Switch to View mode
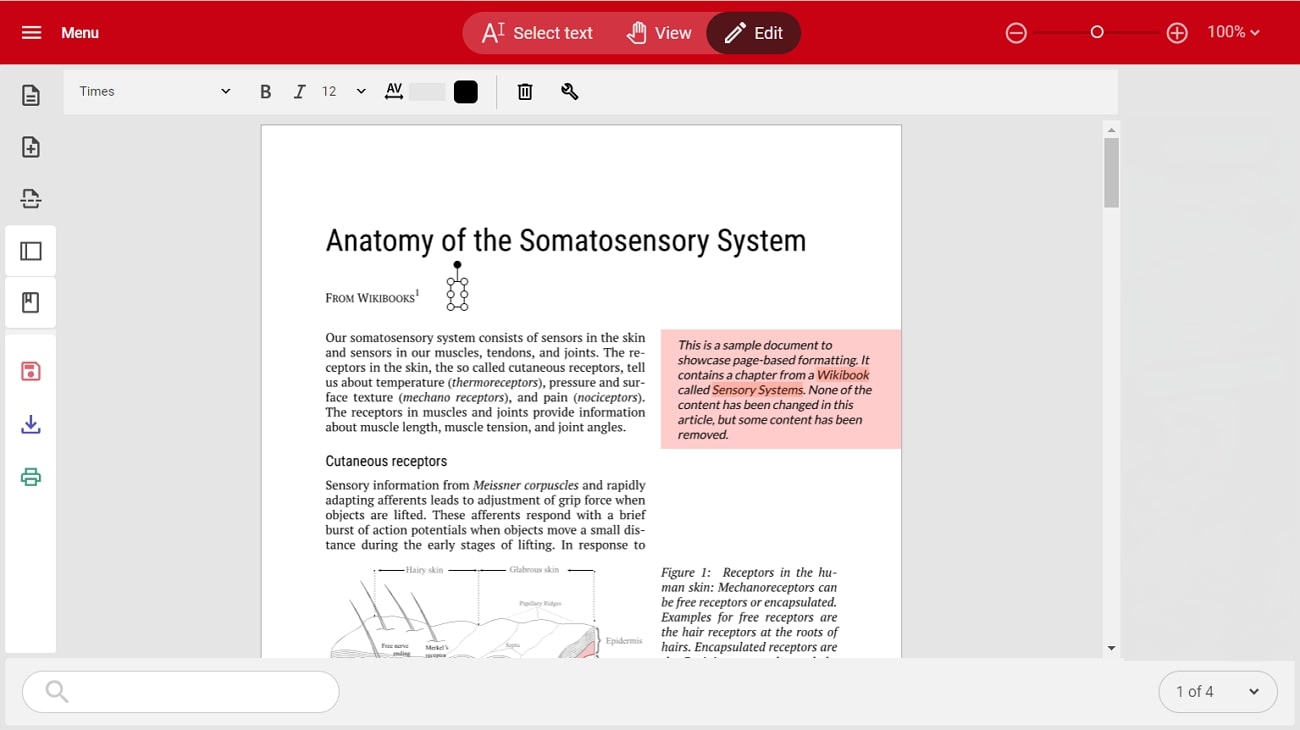1300x730 pixels. [x=659, y=33]
